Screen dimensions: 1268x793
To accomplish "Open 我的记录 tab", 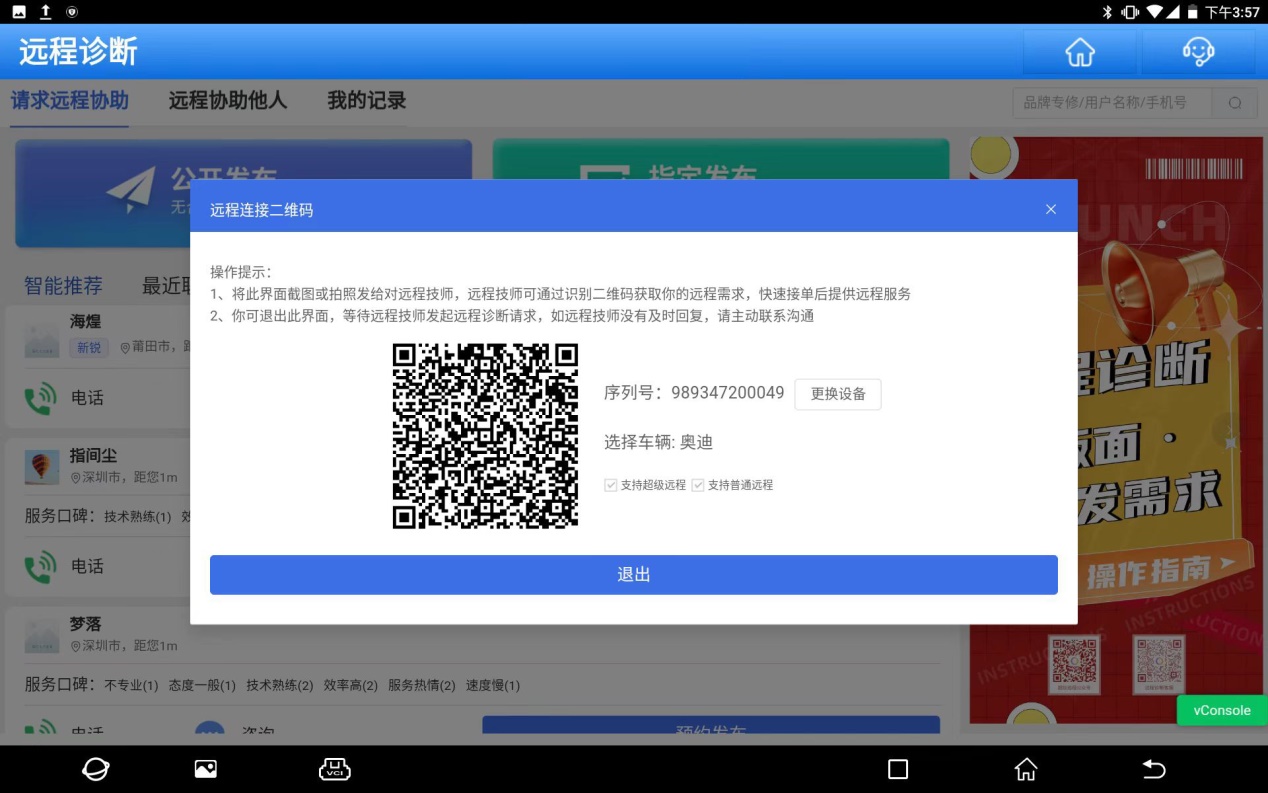I will click(x=367, y=101).
